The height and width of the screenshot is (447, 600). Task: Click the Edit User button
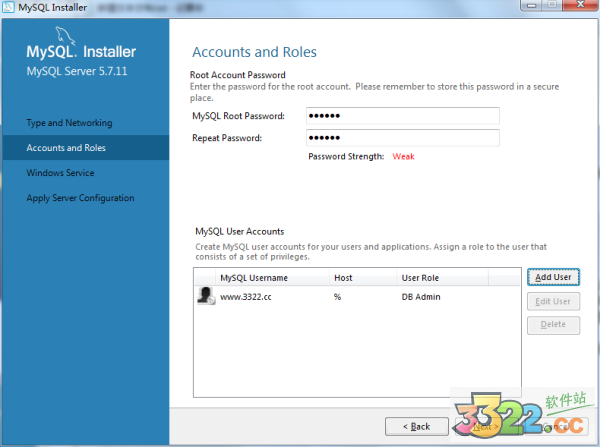pos(553,302)
